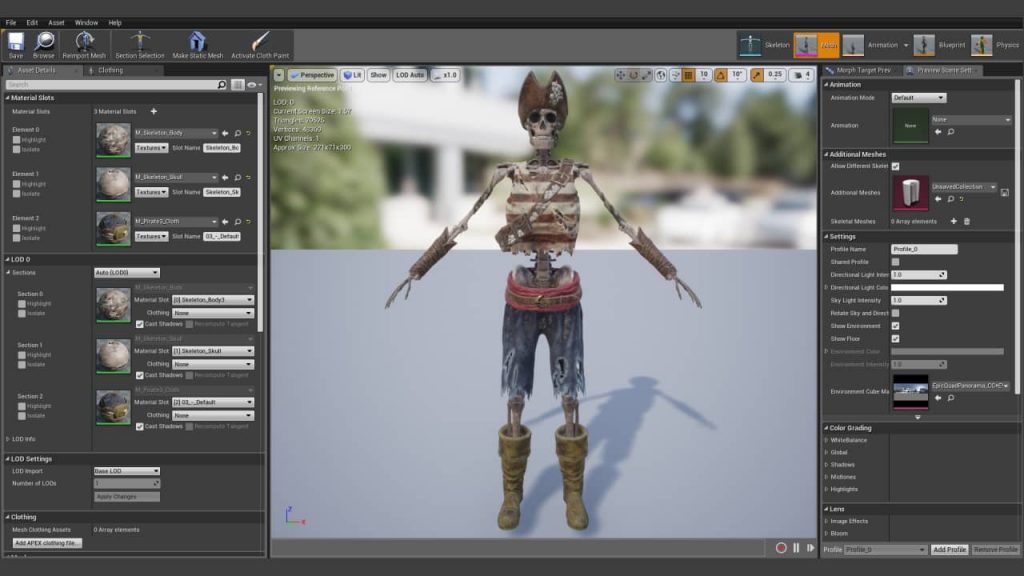1024x576 pixels.
Task: Activate the Cloth Paint tool
Action: pyautogui.click(x=260, y=45)
